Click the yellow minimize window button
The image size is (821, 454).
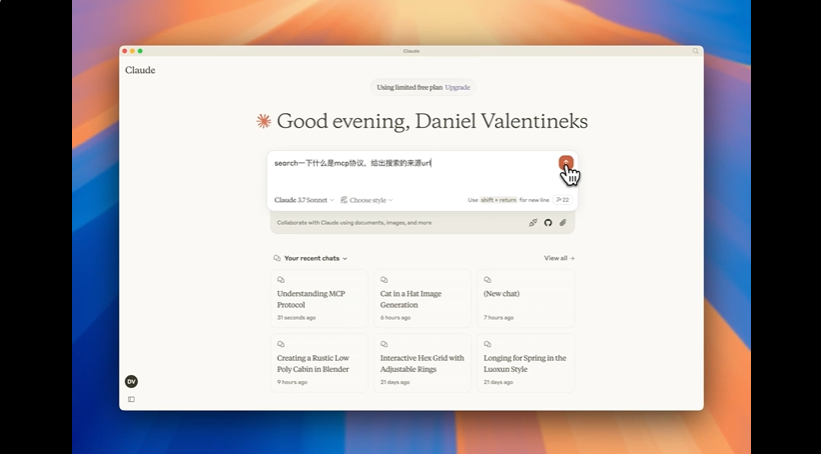tap(132, 51)
